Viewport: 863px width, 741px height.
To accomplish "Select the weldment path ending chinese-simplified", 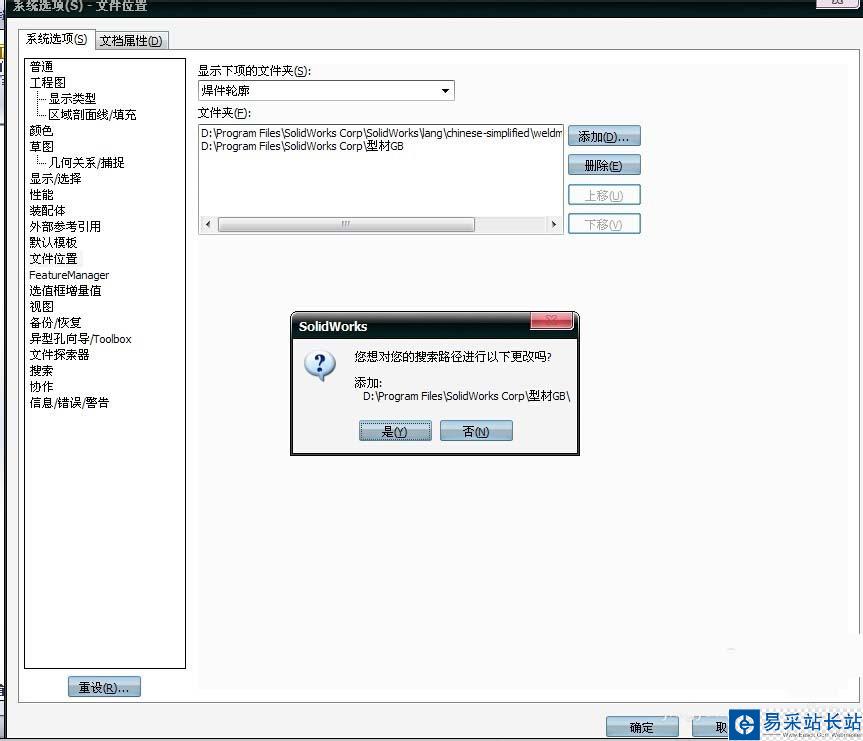I will 381,133.
